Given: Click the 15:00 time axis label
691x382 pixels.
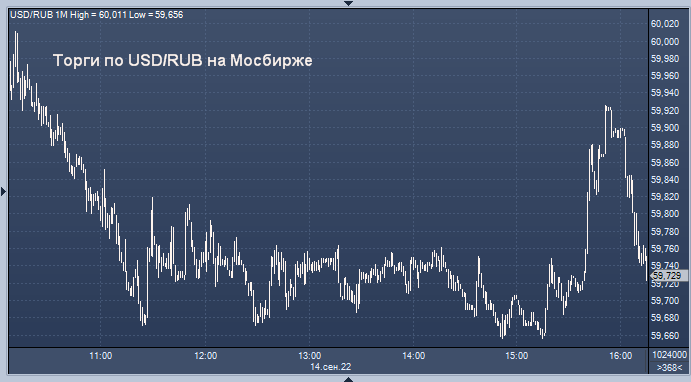Looking at the screenshot, I should click(x=516, y=356).
